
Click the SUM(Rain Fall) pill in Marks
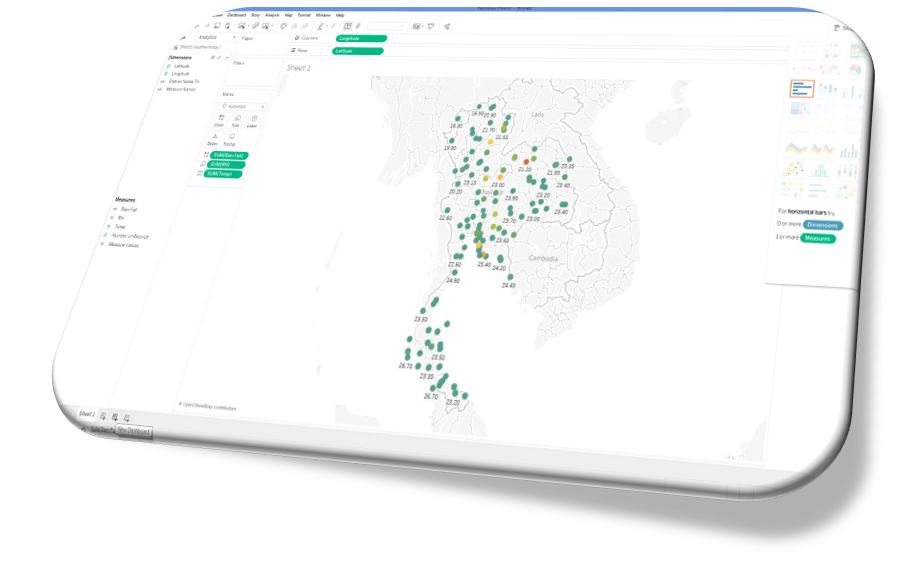229,155
